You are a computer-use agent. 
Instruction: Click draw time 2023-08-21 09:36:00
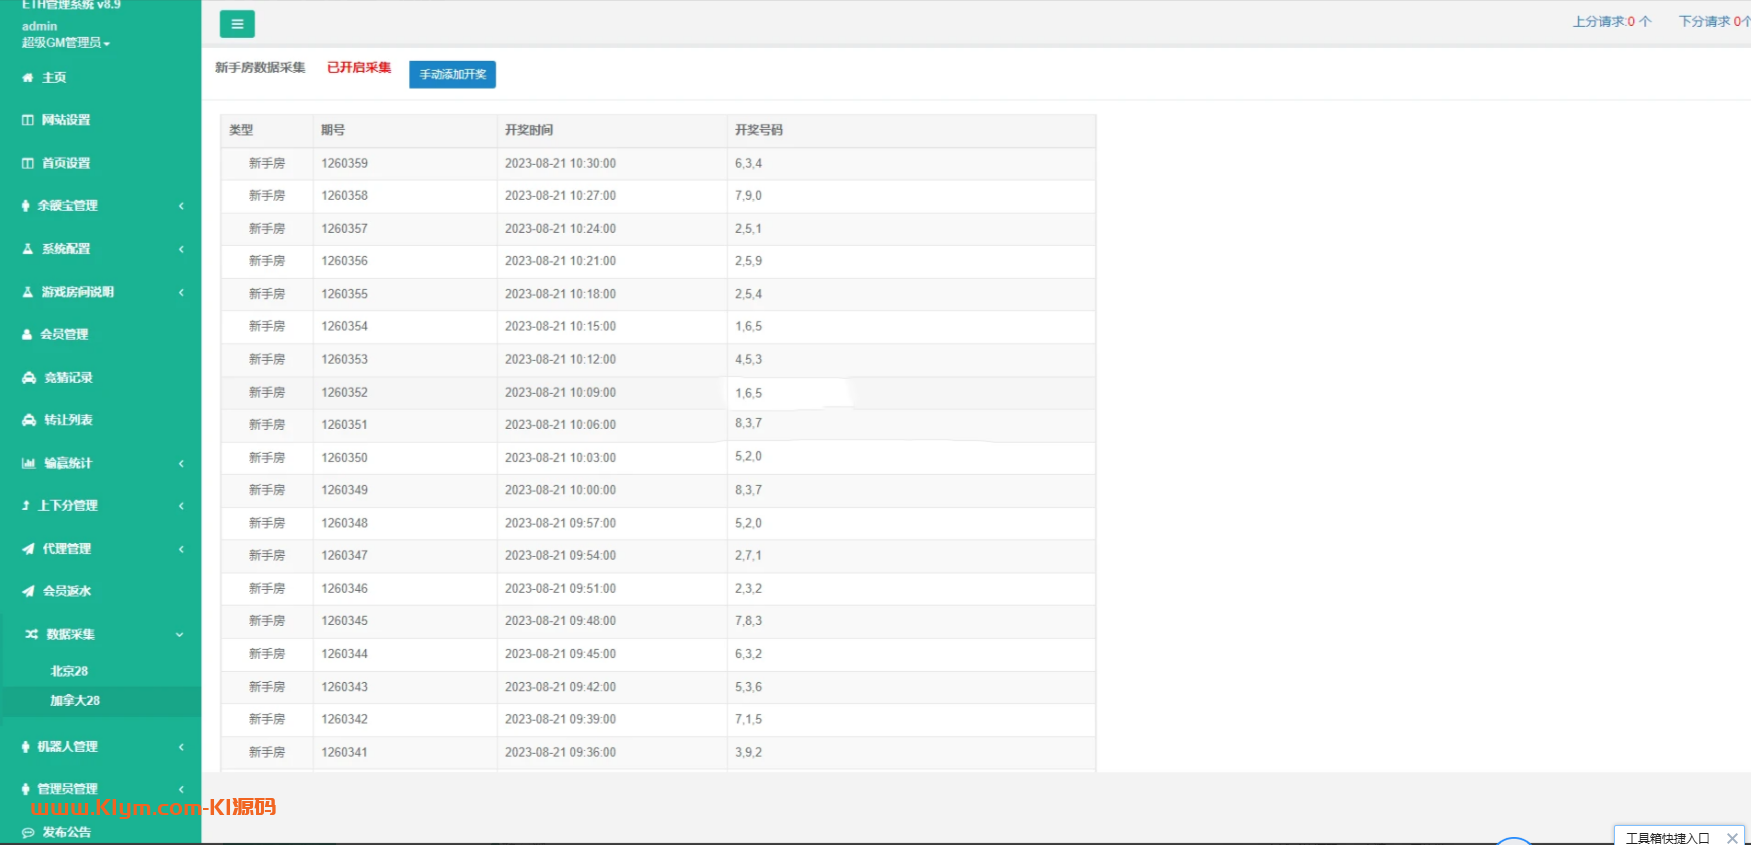point(561,752)
